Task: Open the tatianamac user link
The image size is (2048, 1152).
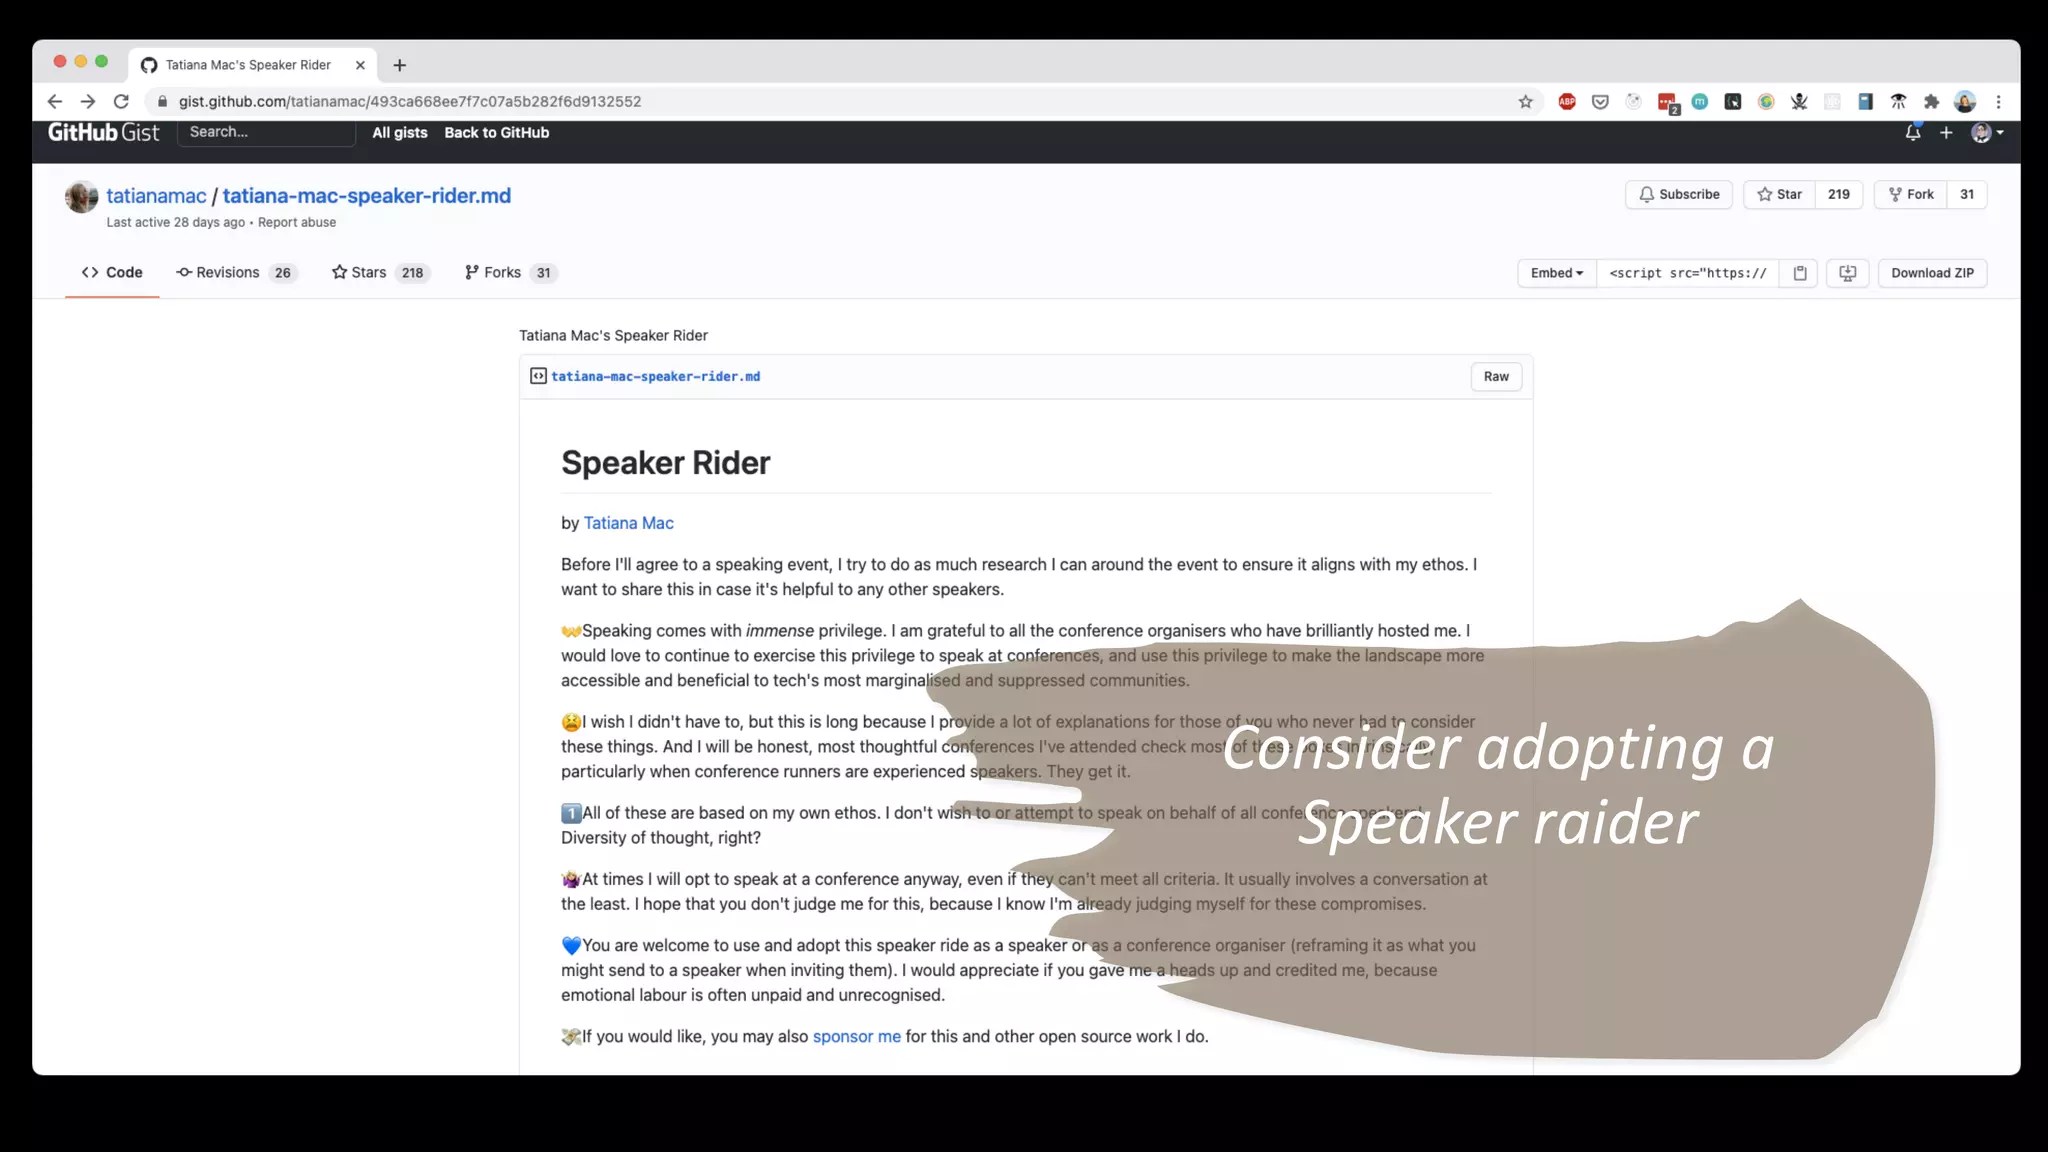Action: [156, 196]
